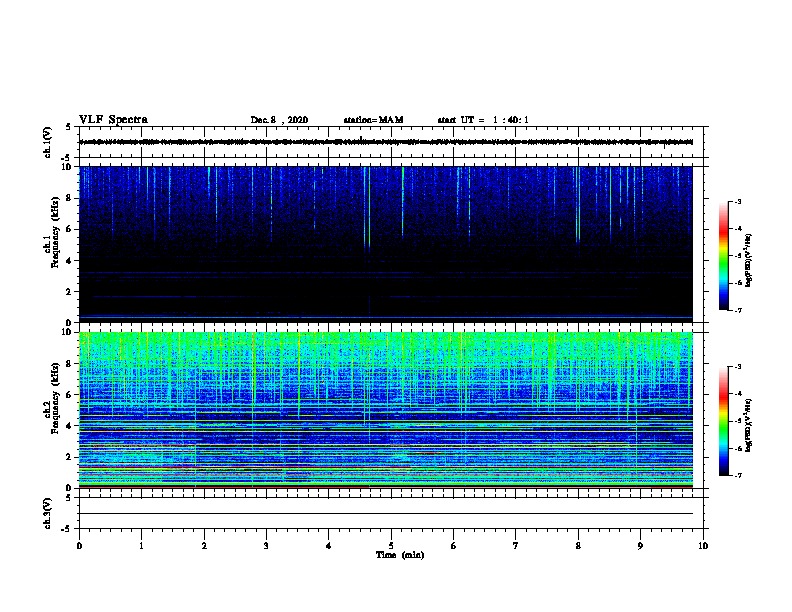Click the ch.1 frequency tick "8"
Viewport: 792px width, 612px height.
[x=69, y=198]
